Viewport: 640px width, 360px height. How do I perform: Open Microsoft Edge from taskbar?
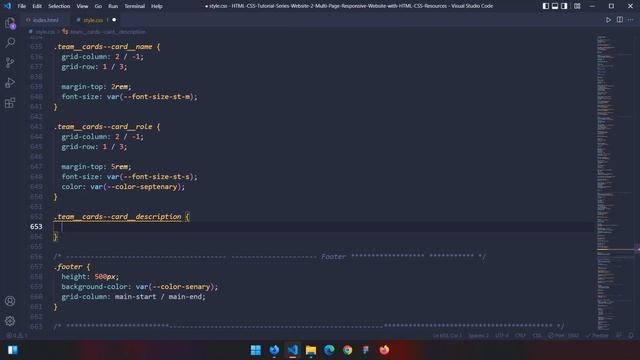point(329,350)
